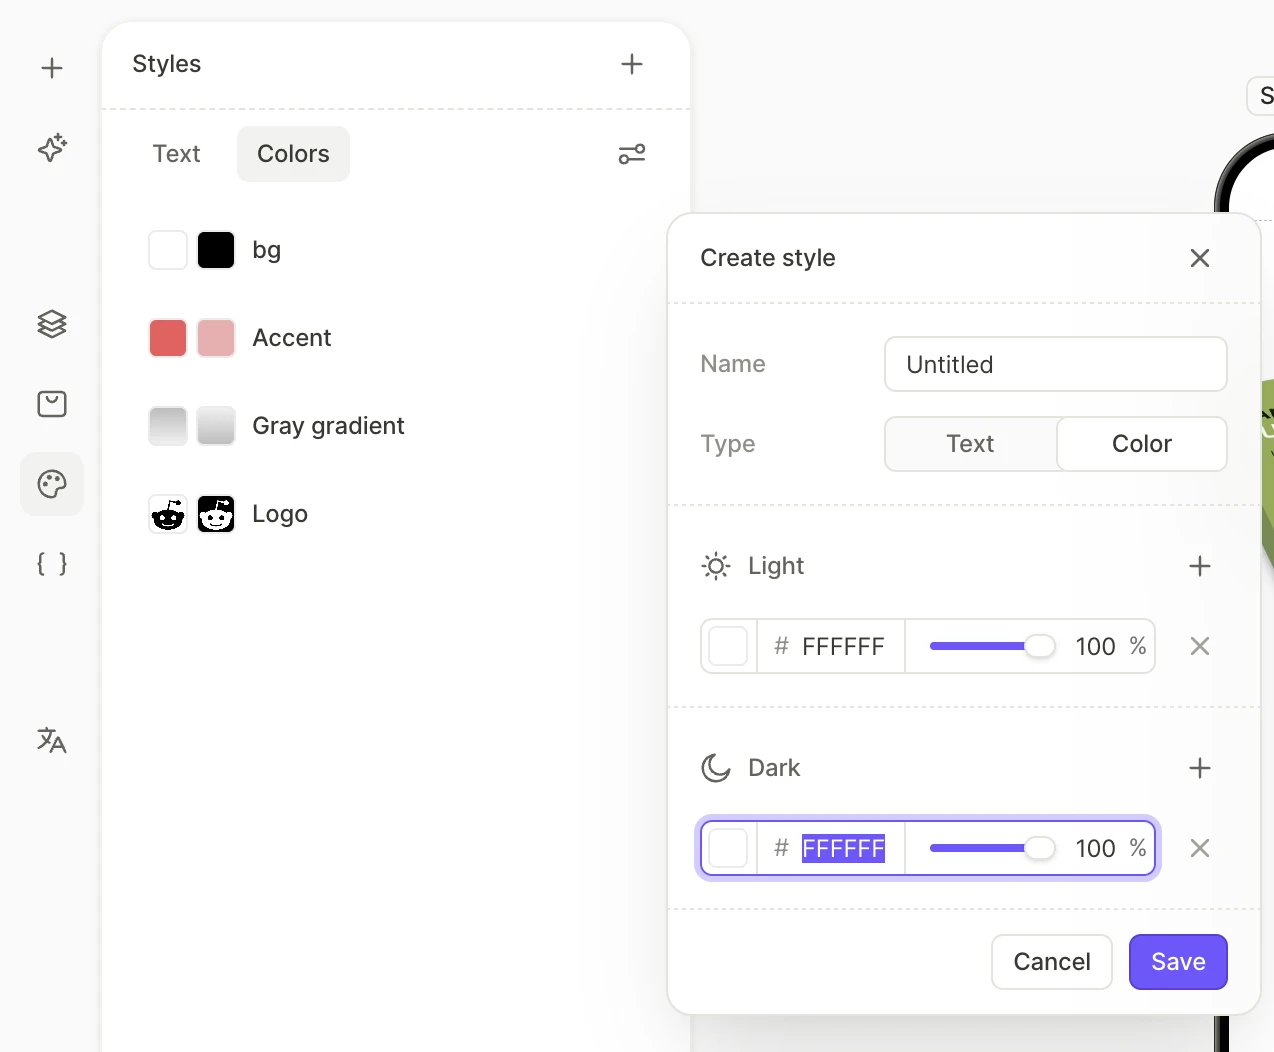
Task: Remove the Dark theme color fill
Action: pos(1200,848)
